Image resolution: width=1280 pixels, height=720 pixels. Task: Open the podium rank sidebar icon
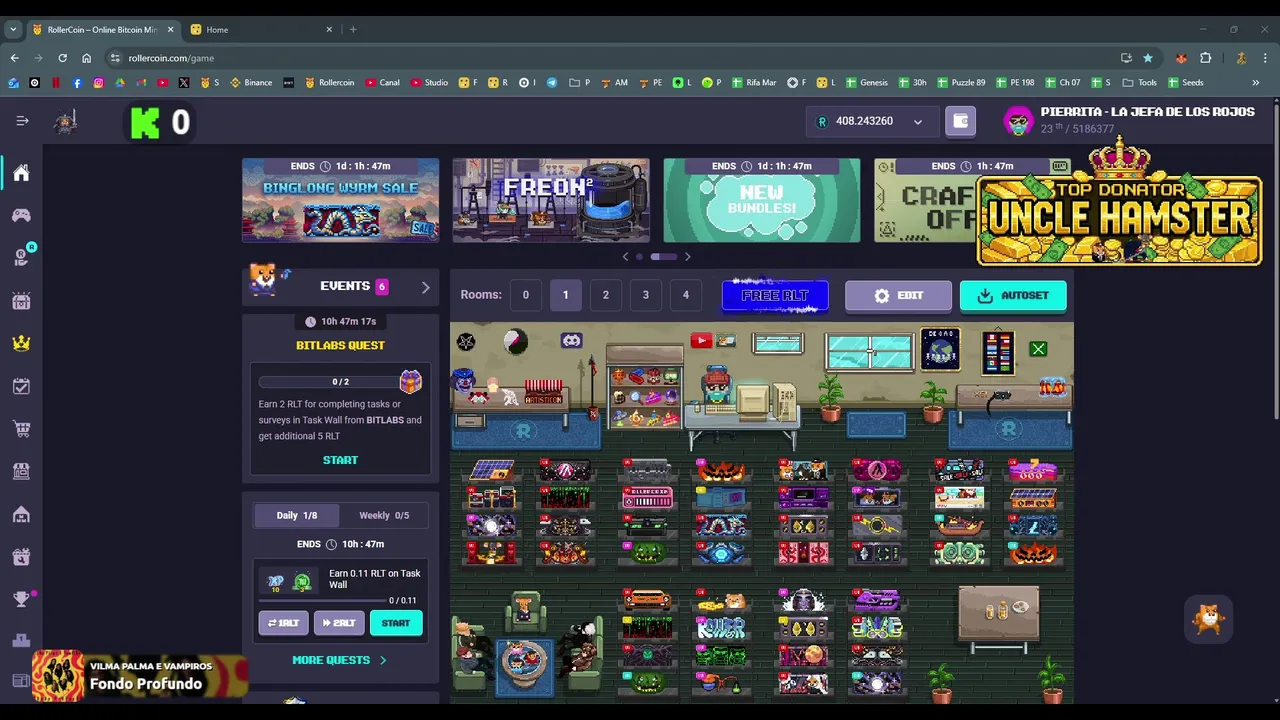21,641
